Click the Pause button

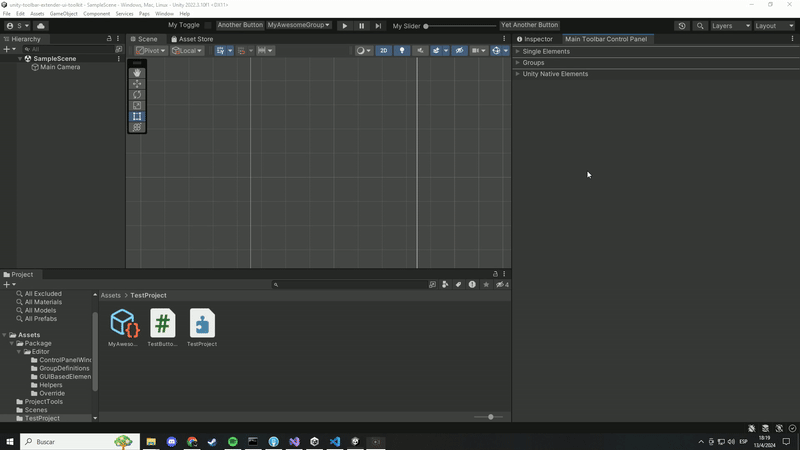point(361,26)
